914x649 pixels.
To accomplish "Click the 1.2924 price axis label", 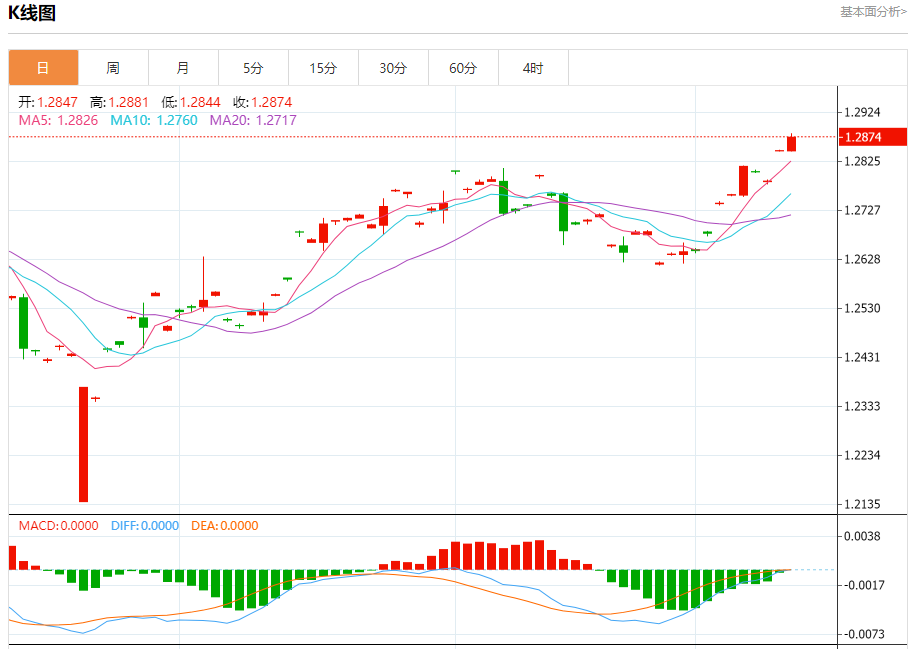I will tap(862, 112).
